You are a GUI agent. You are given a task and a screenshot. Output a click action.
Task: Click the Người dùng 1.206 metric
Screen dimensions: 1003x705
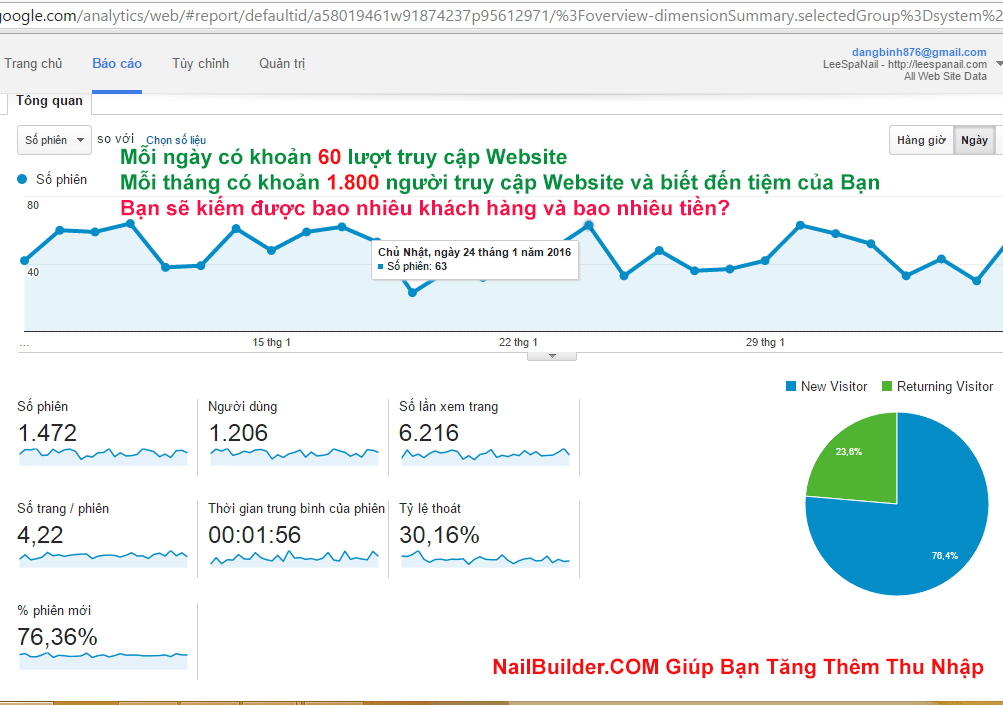pyautogui.click(x=238, y=433)
